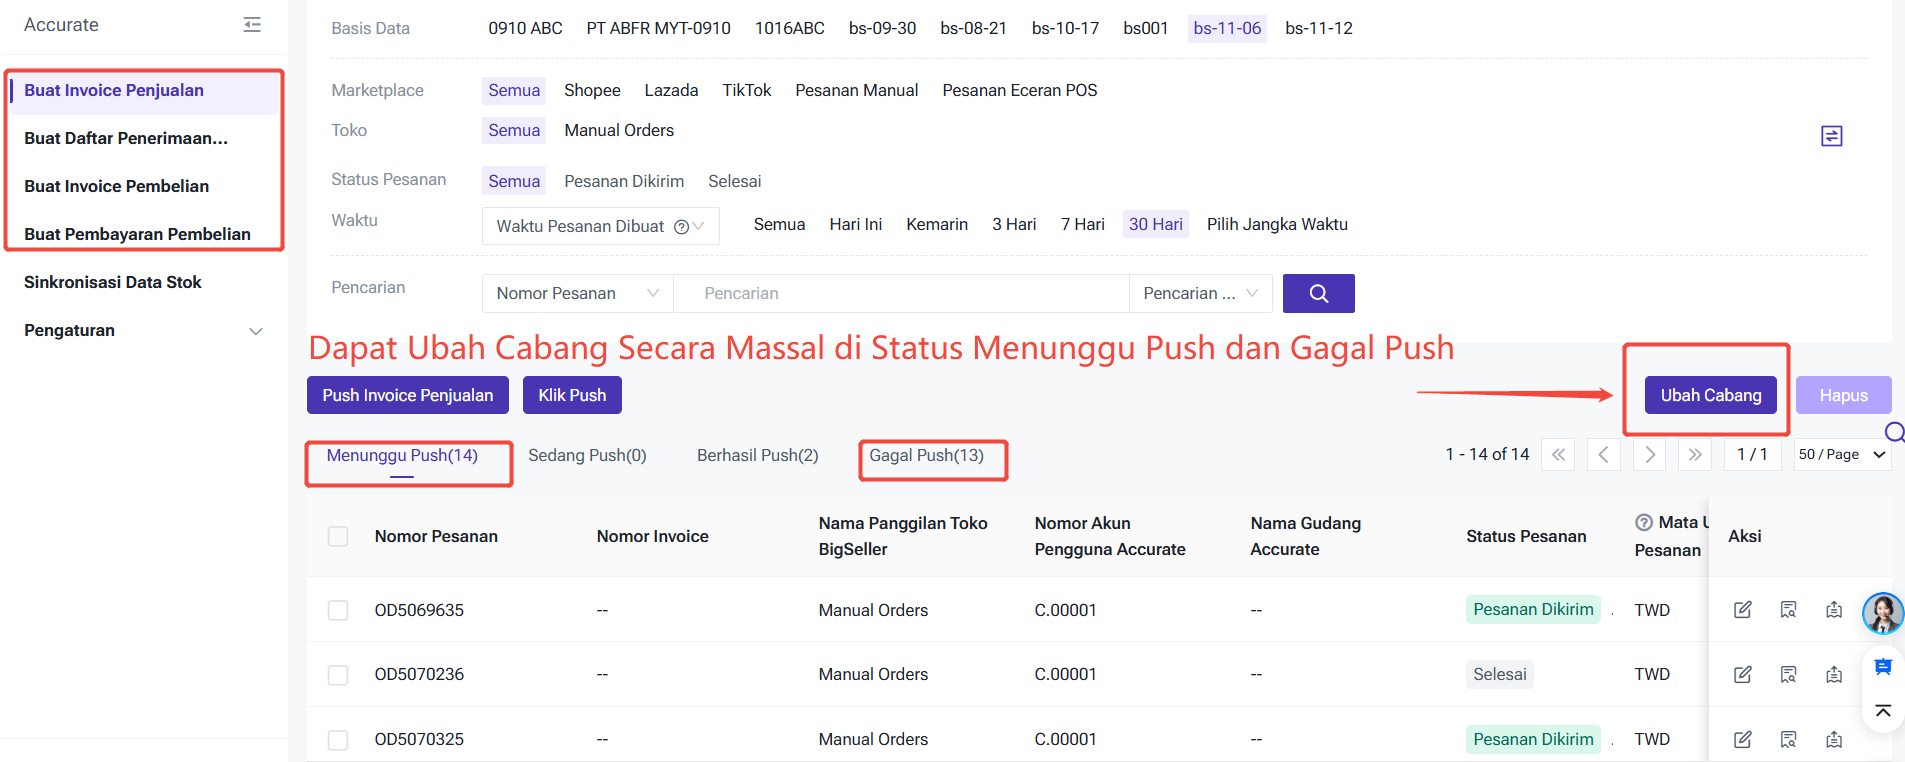Screen dimensions: 1905x762
Task: Click the purple search magnifier button
Action: tap(1318, 294)
